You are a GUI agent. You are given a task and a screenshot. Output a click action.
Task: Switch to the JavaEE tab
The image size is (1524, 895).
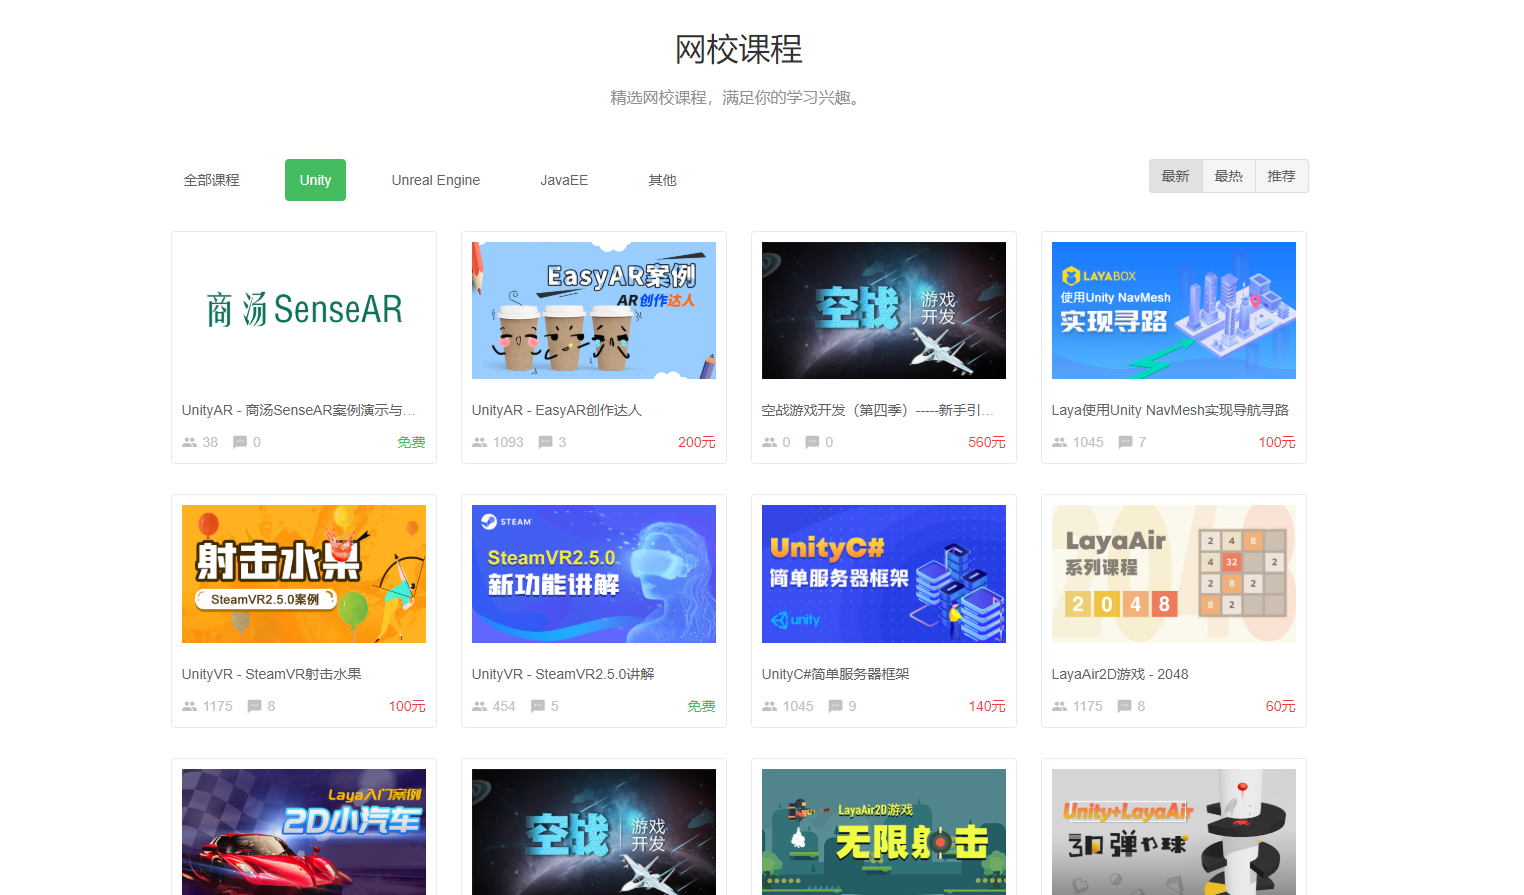click(x=564, y=180)
